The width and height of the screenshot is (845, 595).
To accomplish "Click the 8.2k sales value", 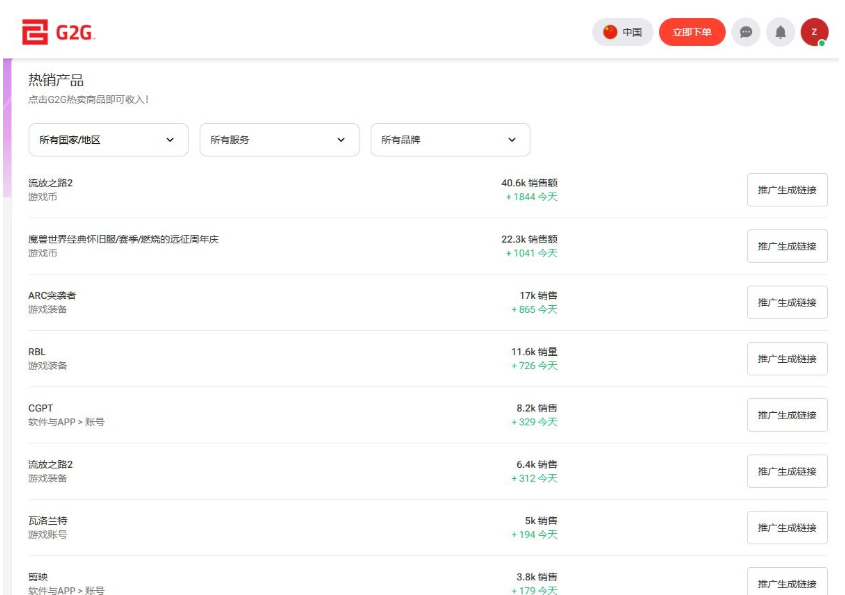I will pyautogui.click(x=537, y=408).
